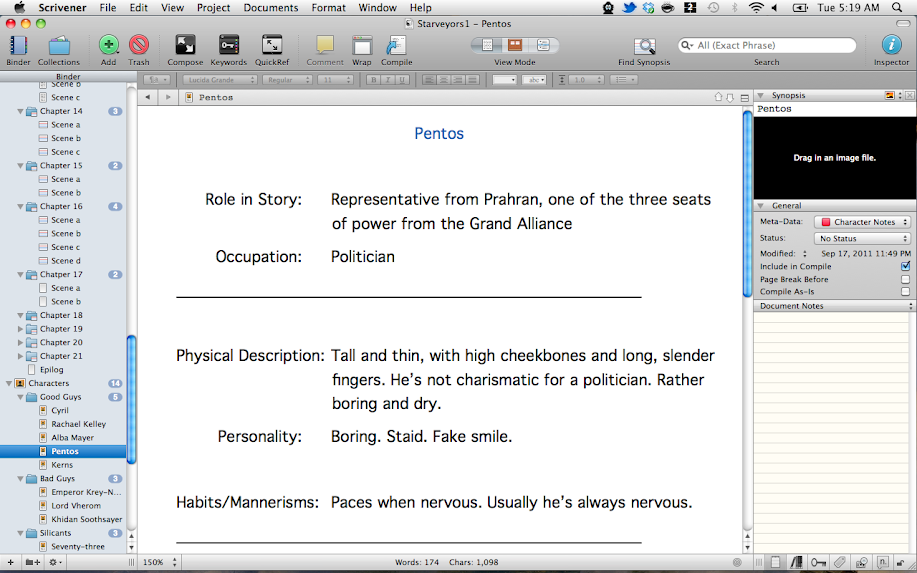Viewport: 917px width, 573px height.
Task: Click the Trash toolbar icon
Action: (139, 46)
